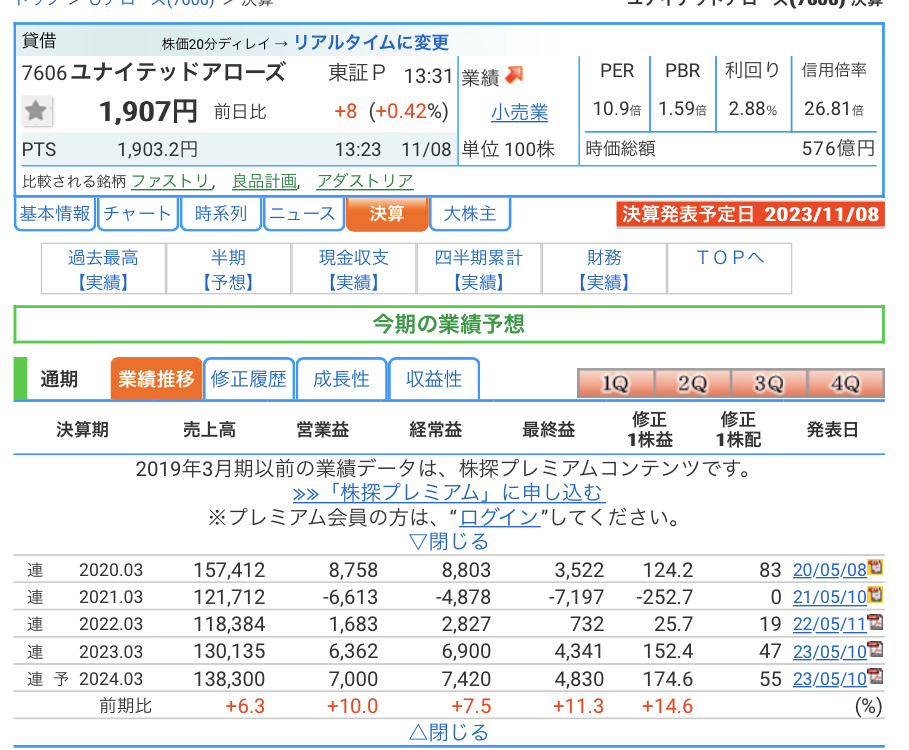Select the 業績推移 tab
909x750 pixels.
[x=157, y=379]
